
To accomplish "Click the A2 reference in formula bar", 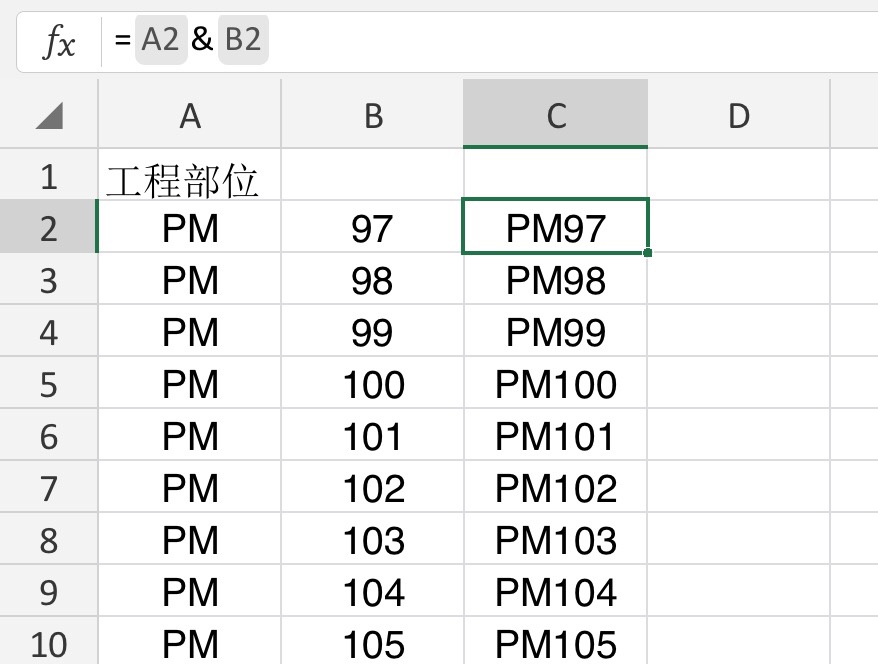I will 160,41.
